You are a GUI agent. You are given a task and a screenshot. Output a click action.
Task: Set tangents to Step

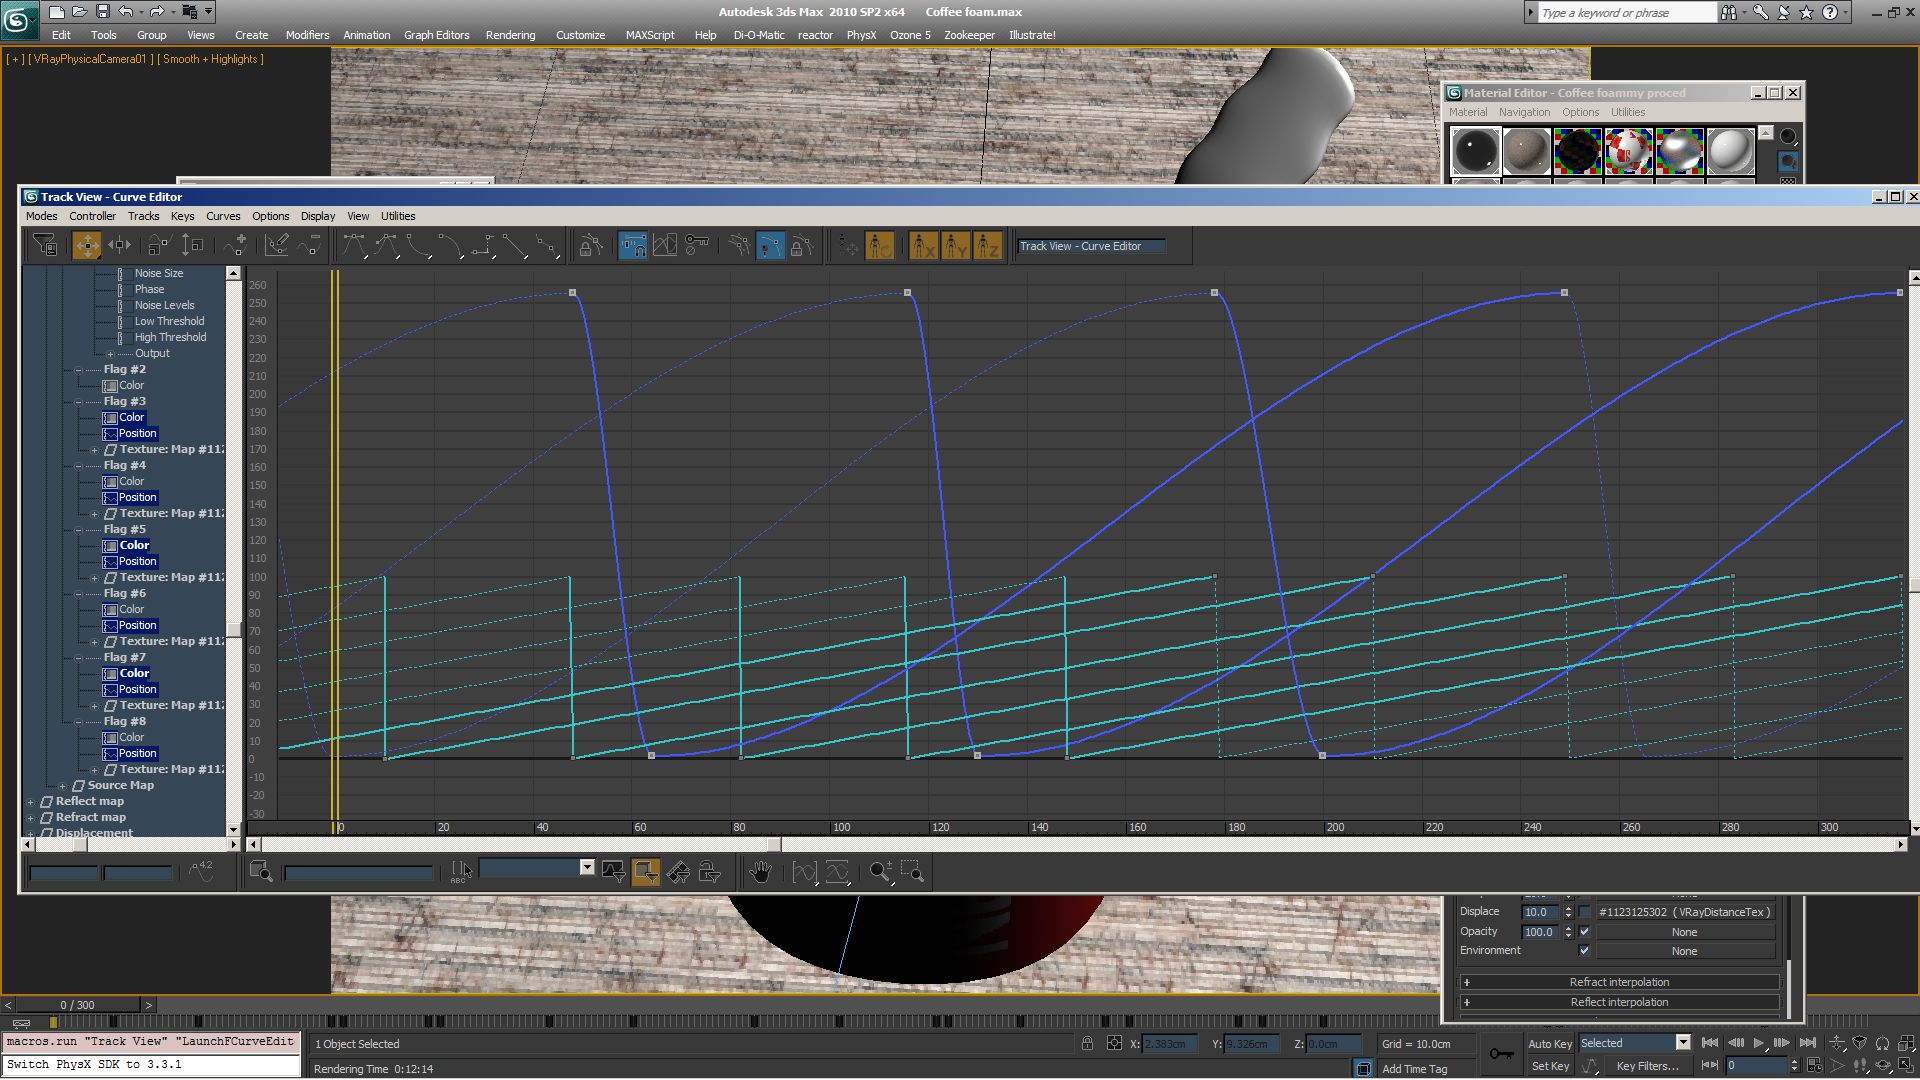pos(484,245)
